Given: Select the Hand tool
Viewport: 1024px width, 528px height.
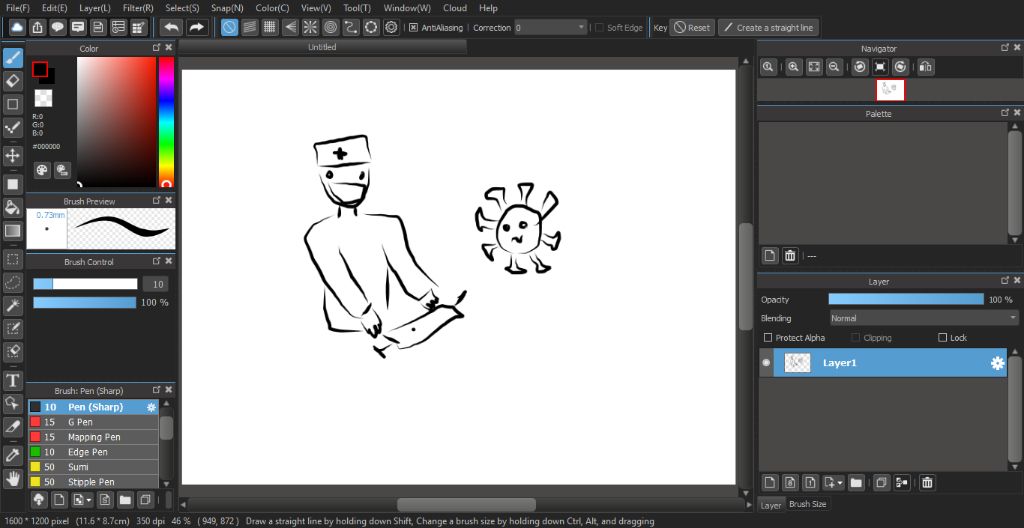Looking at the screenshot, I should click(x=12, y=478).
